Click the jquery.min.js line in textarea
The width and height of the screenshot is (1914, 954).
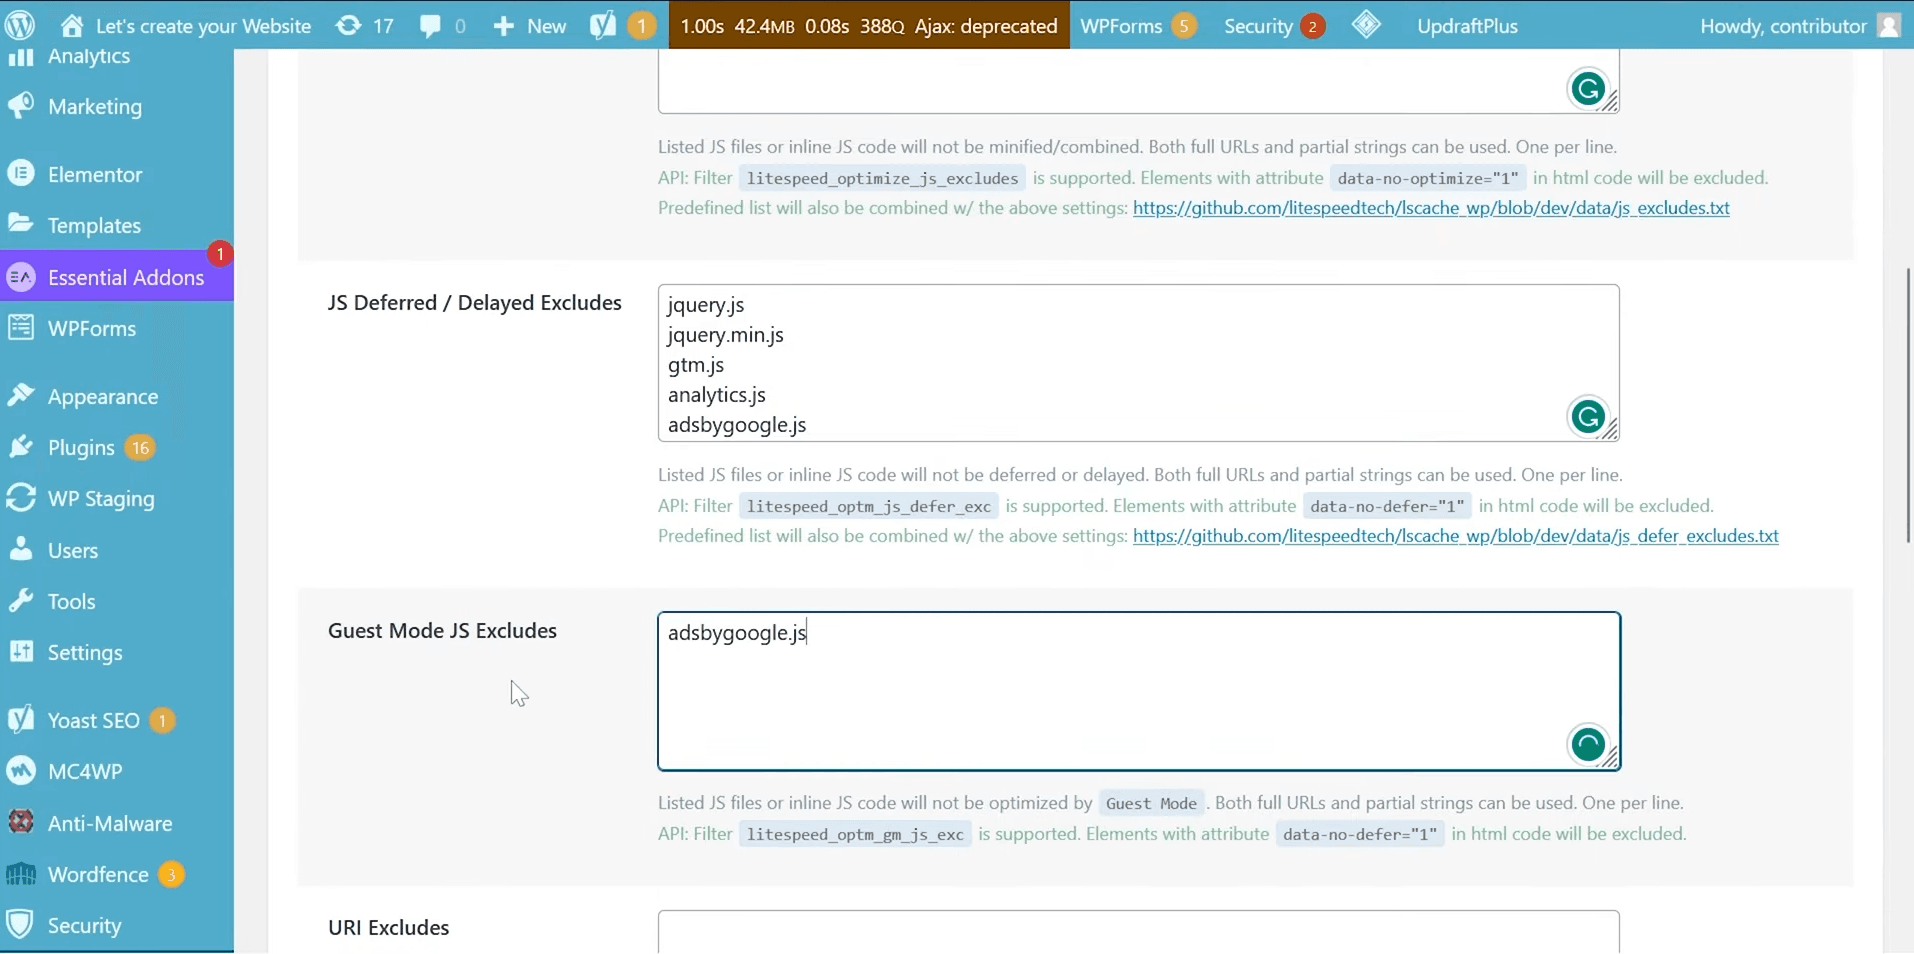coord(726,335)
